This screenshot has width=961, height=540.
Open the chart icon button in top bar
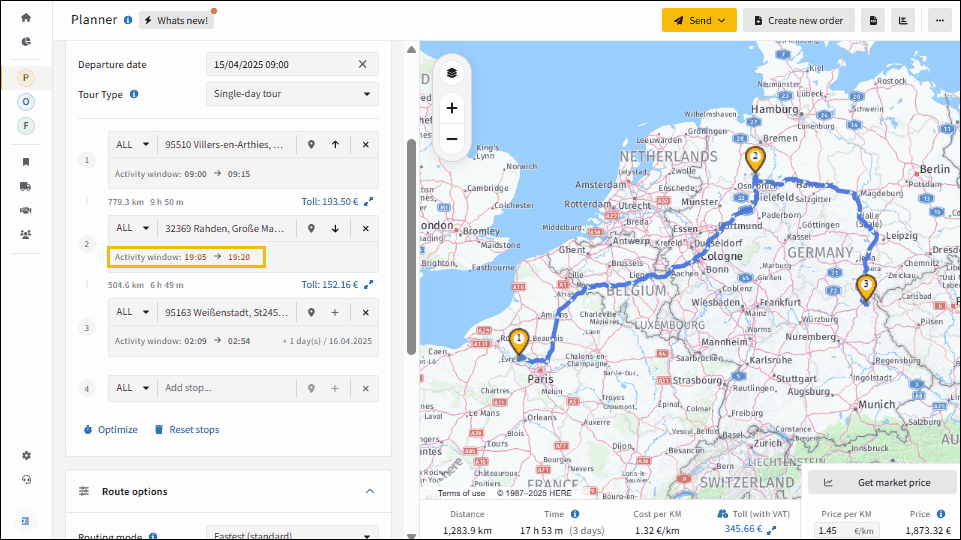point(903,20)
